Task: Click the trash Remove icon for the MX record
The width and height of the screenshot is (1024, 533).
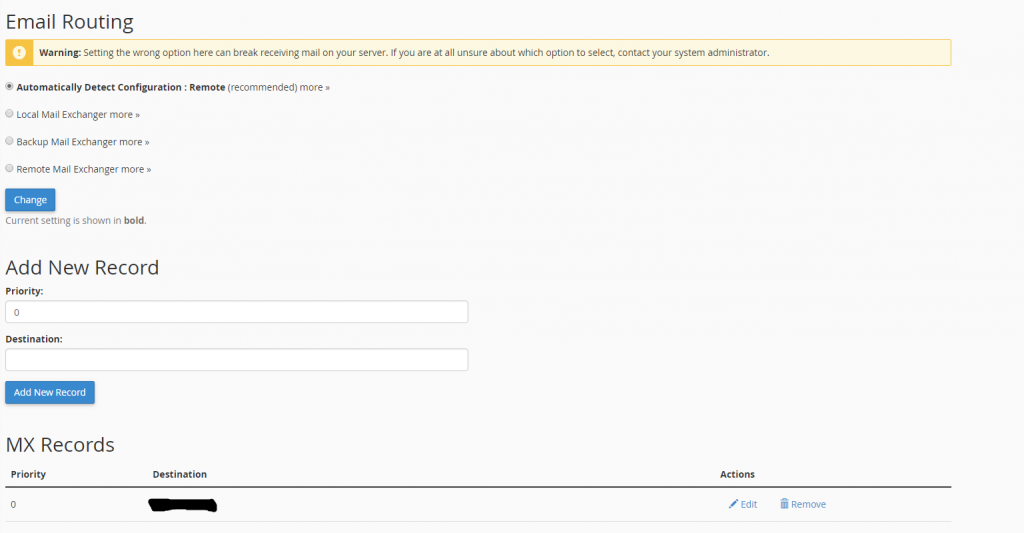Action: (x=784, y=504)
